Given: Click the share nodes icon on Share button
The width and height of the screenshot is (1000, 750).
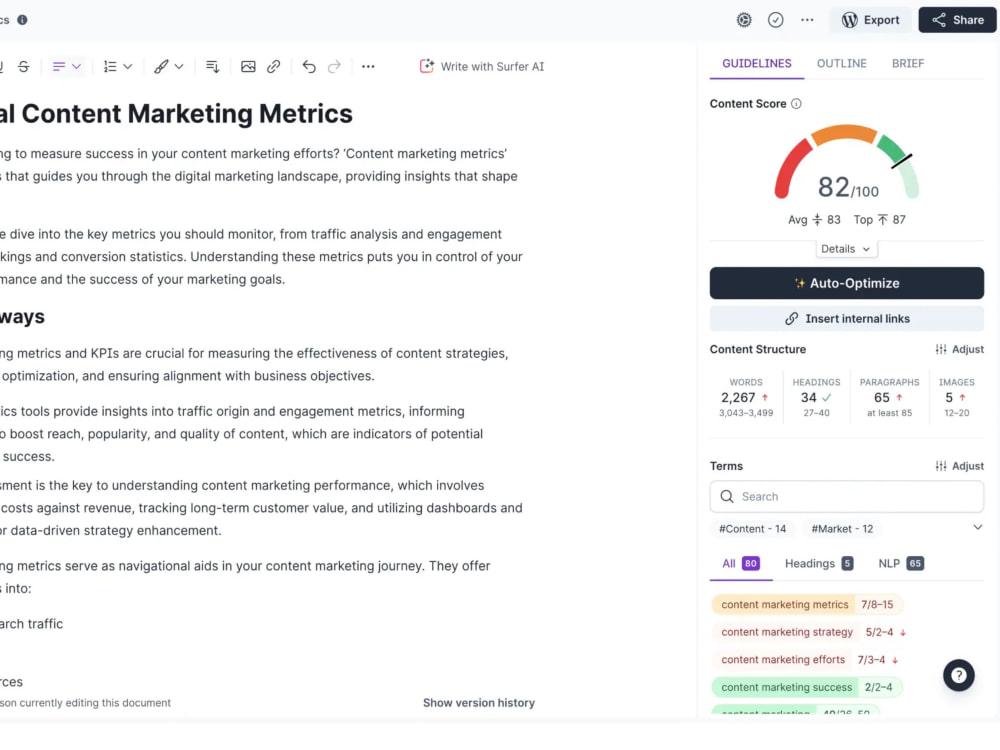Looking at the screenshot, I should [939, 20].
